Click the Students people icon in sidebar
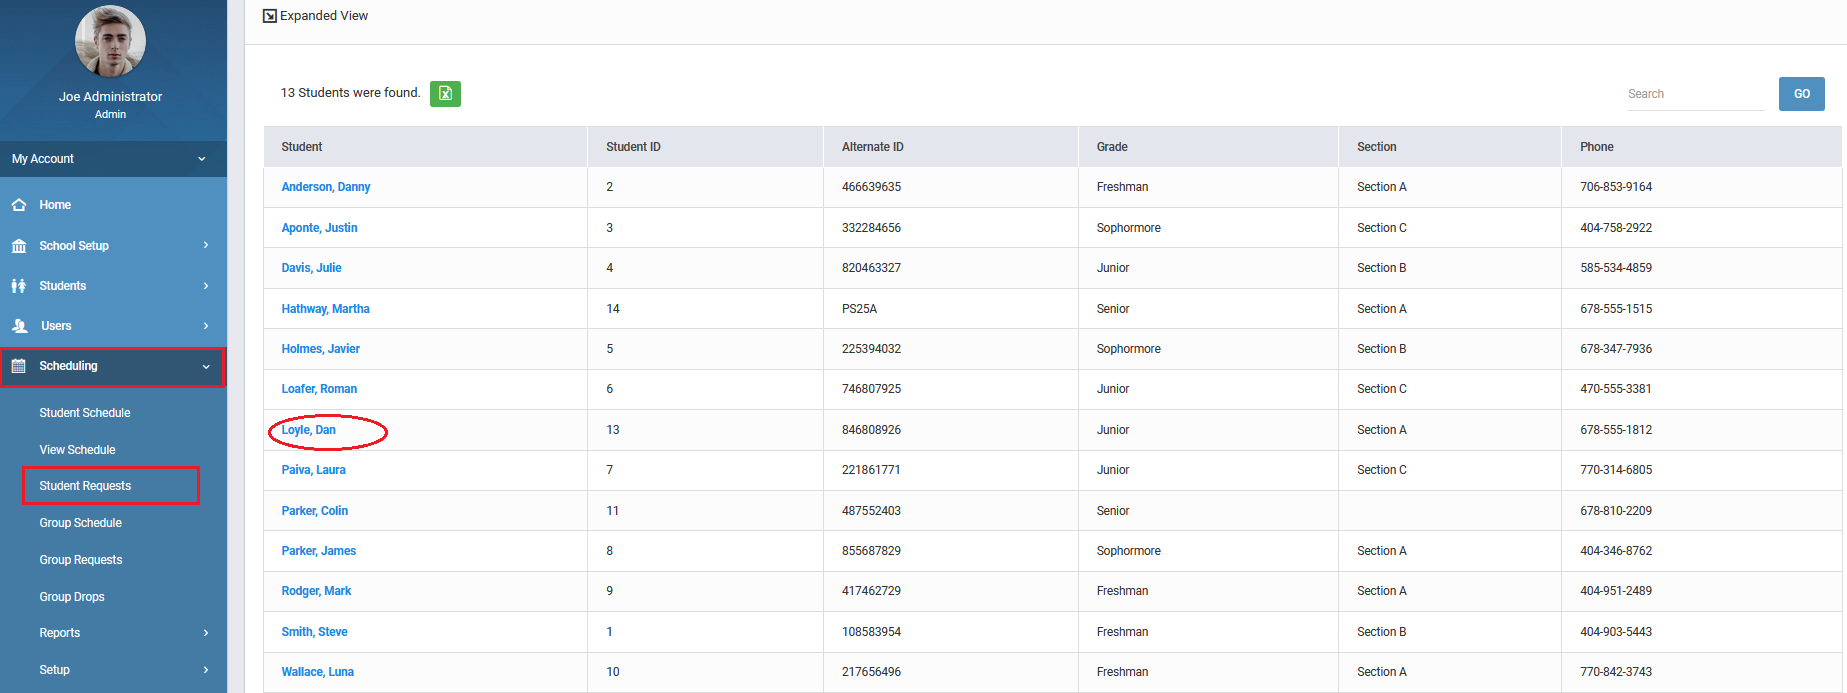 (x=19, y=286)
